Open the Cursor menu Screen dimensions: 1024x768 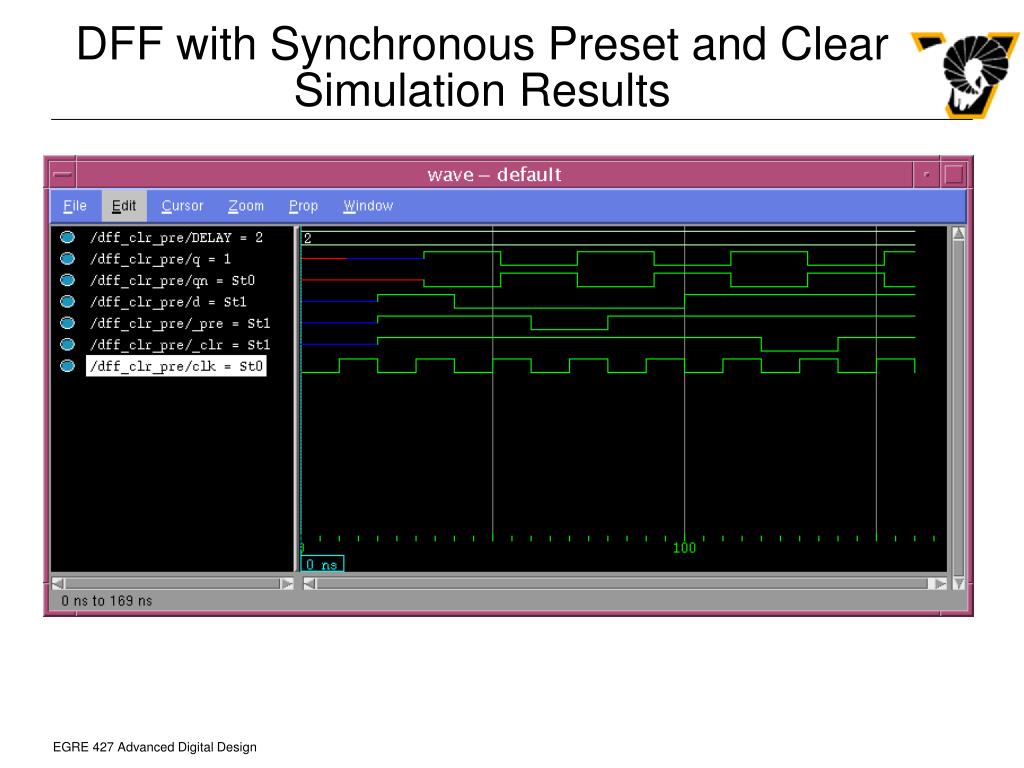182,206
